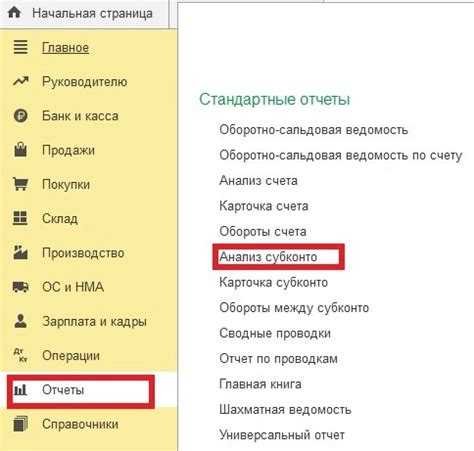Open the Анализ субконто report
This screenshot has height=451, width=474.
point(268,257)
